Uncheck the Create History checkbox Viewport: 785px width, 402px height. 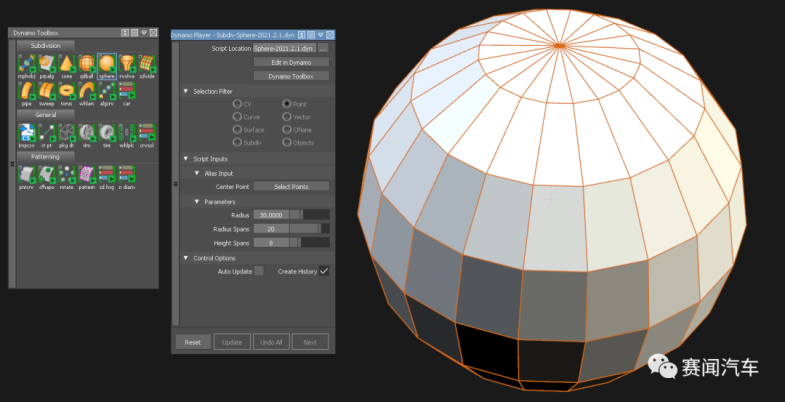(x=324, y=271)
